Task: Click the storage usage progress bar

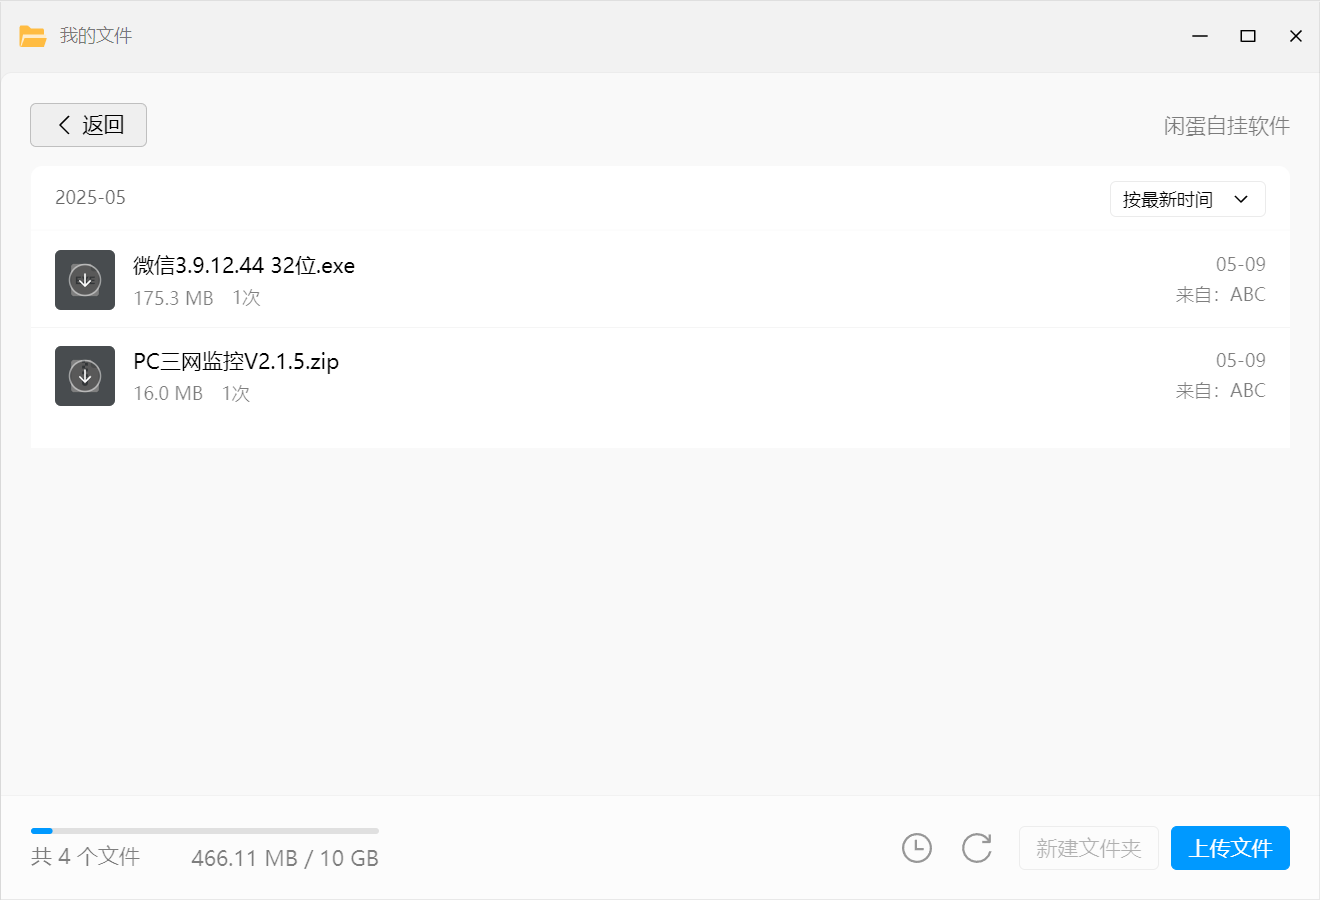Action: click(205, 831)
